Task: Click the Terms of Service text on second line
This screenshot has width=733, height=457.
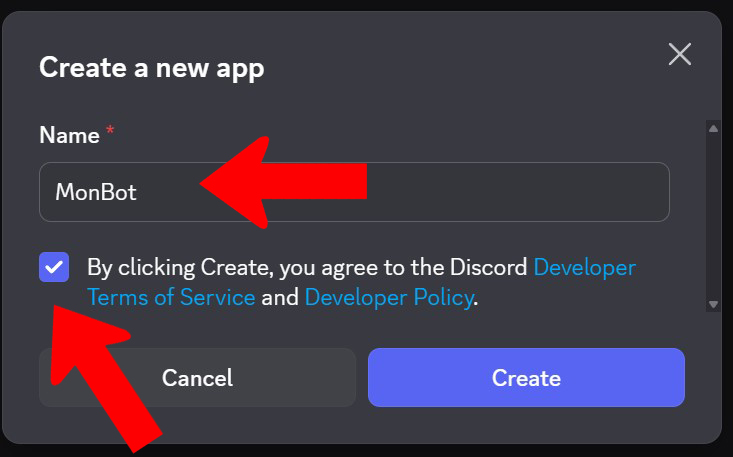Action: (171, 298)
